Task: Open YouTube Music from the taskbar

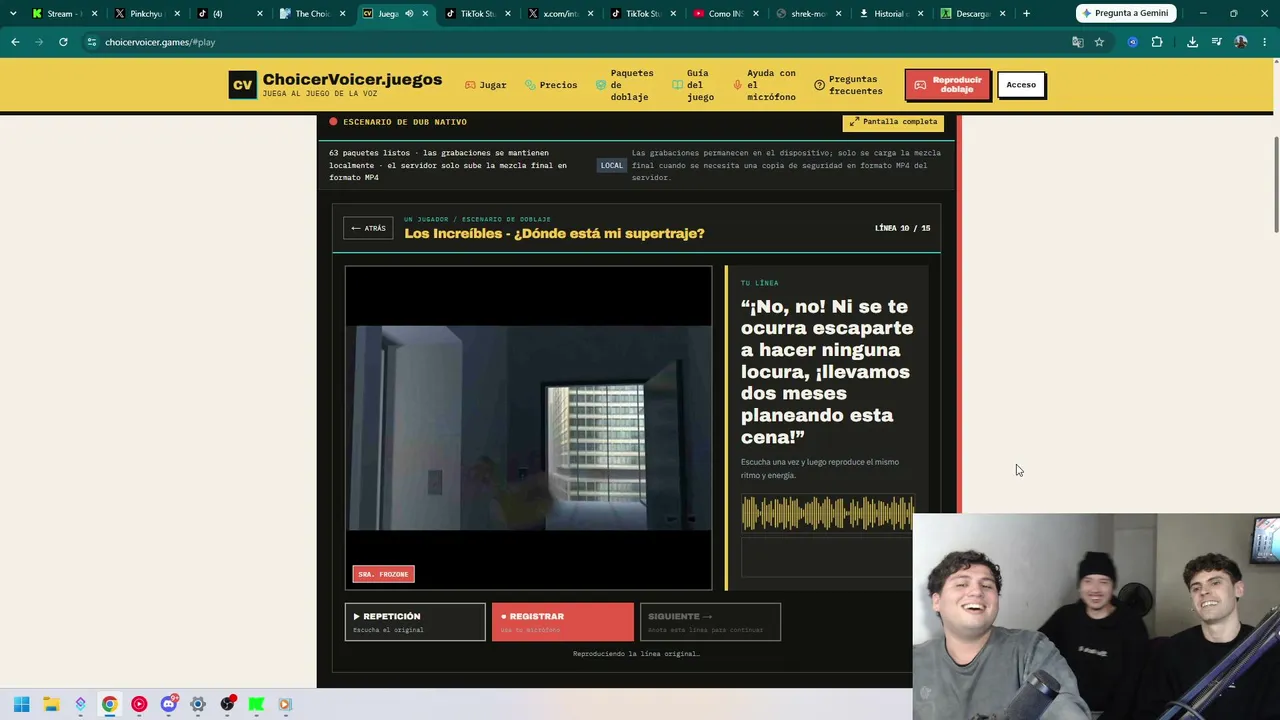Action: click(x=139, y=704)
